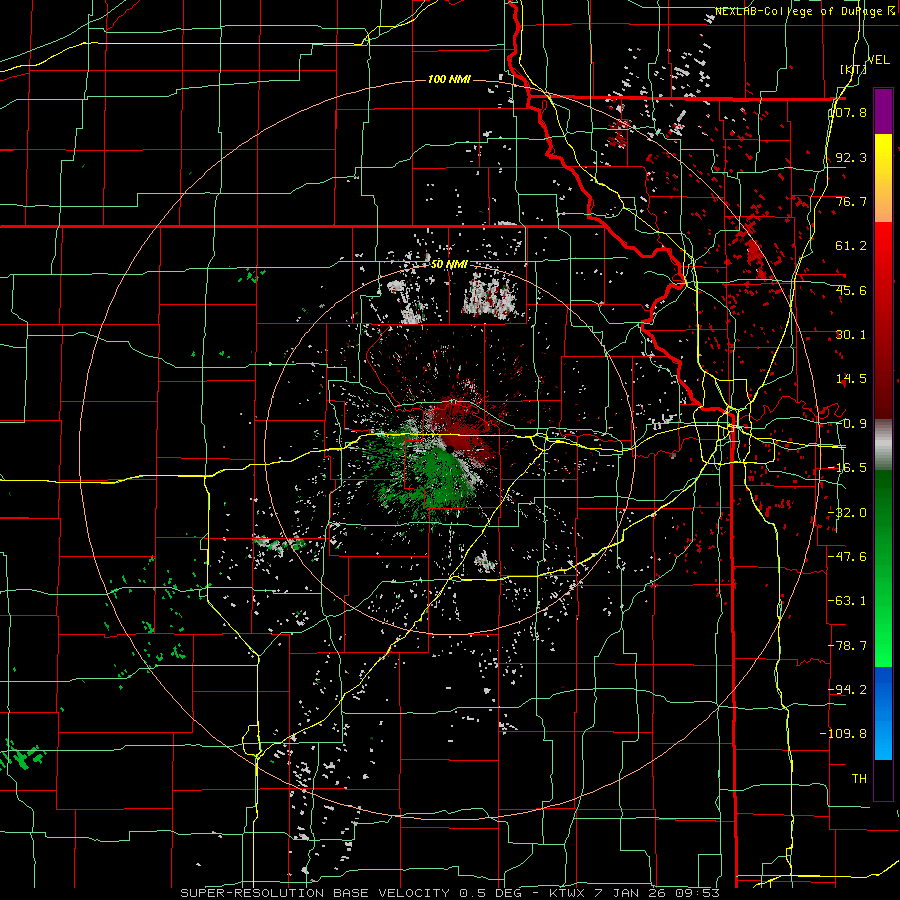This screenshot has height=900, width=900.
Task: Click the 100 NMI range ring label
Action: (x=449, y=79)
